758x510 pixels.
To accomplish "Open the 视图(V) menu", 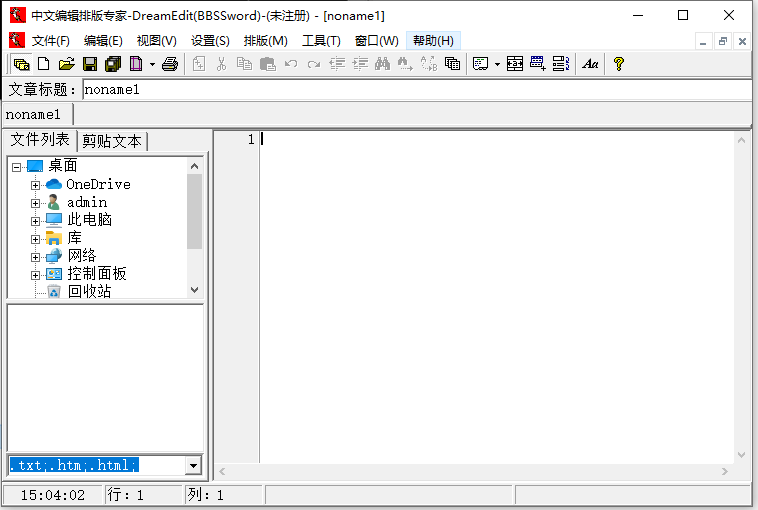I will click(157, 41).
